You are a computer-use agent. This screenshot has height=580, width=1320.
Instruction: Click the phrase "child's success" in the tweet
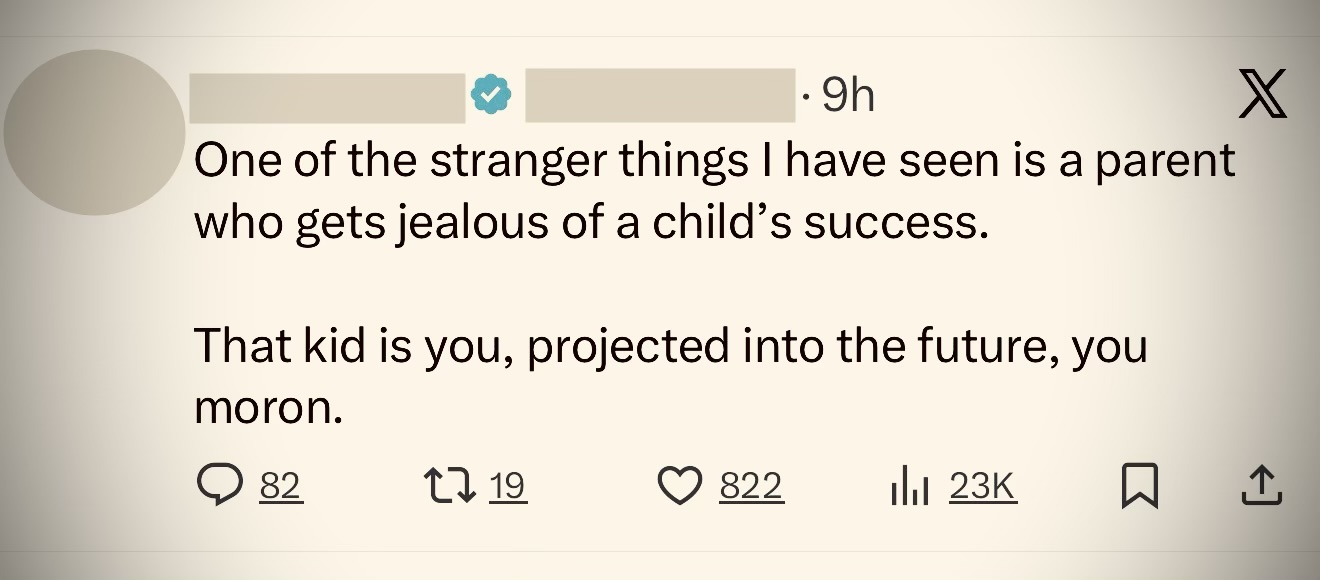[x=820, y=223]
